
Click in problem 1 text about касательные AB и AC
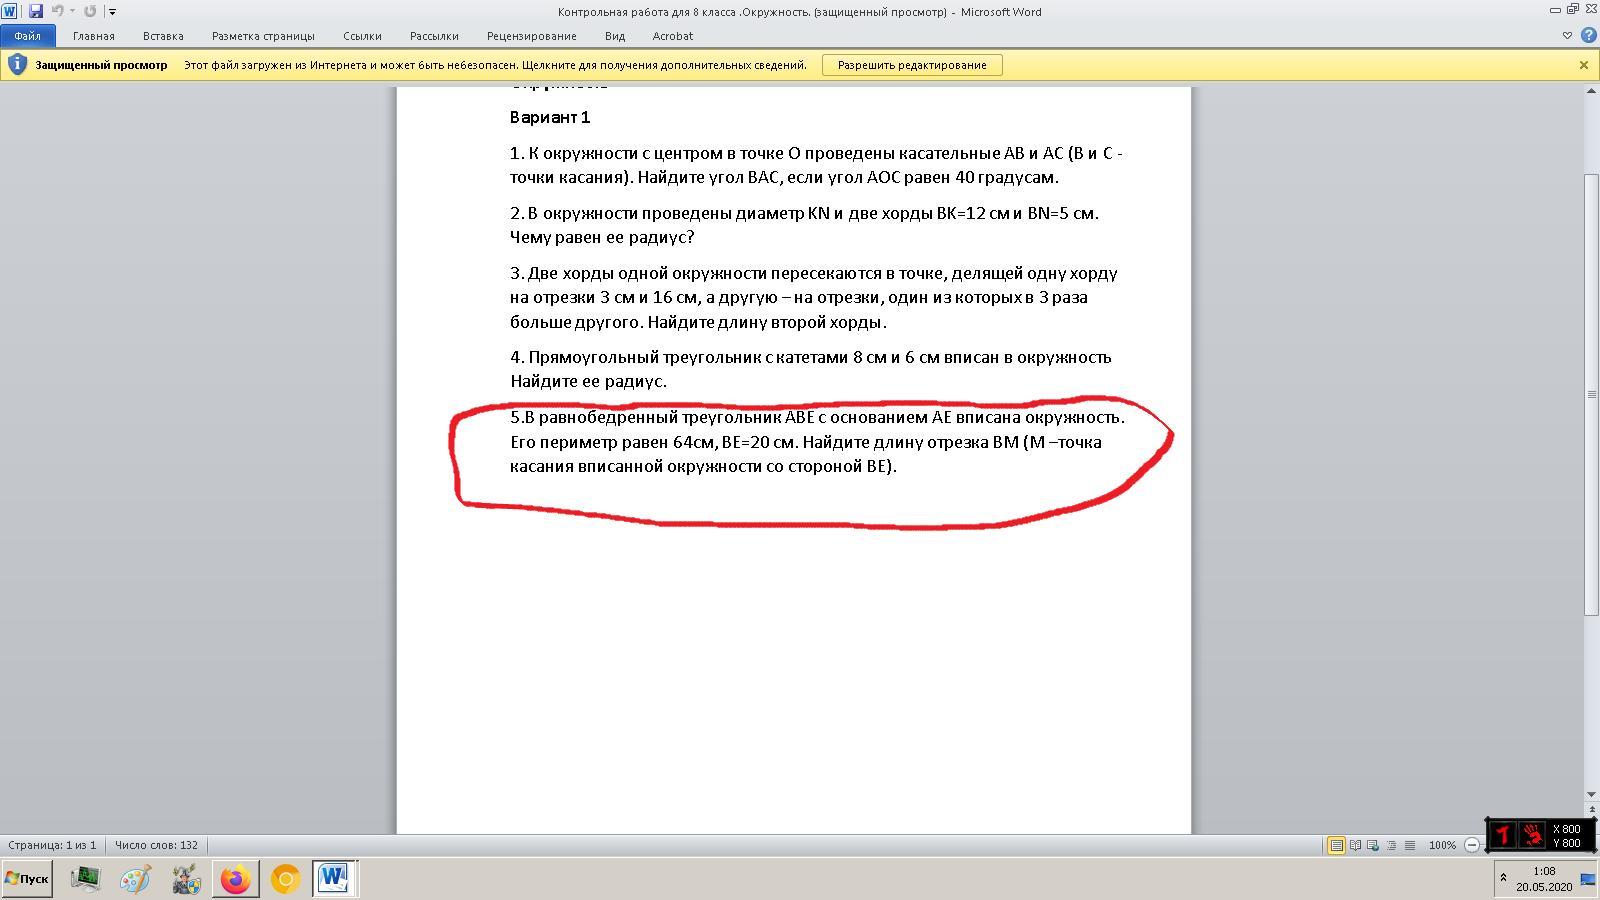point(816,165)
